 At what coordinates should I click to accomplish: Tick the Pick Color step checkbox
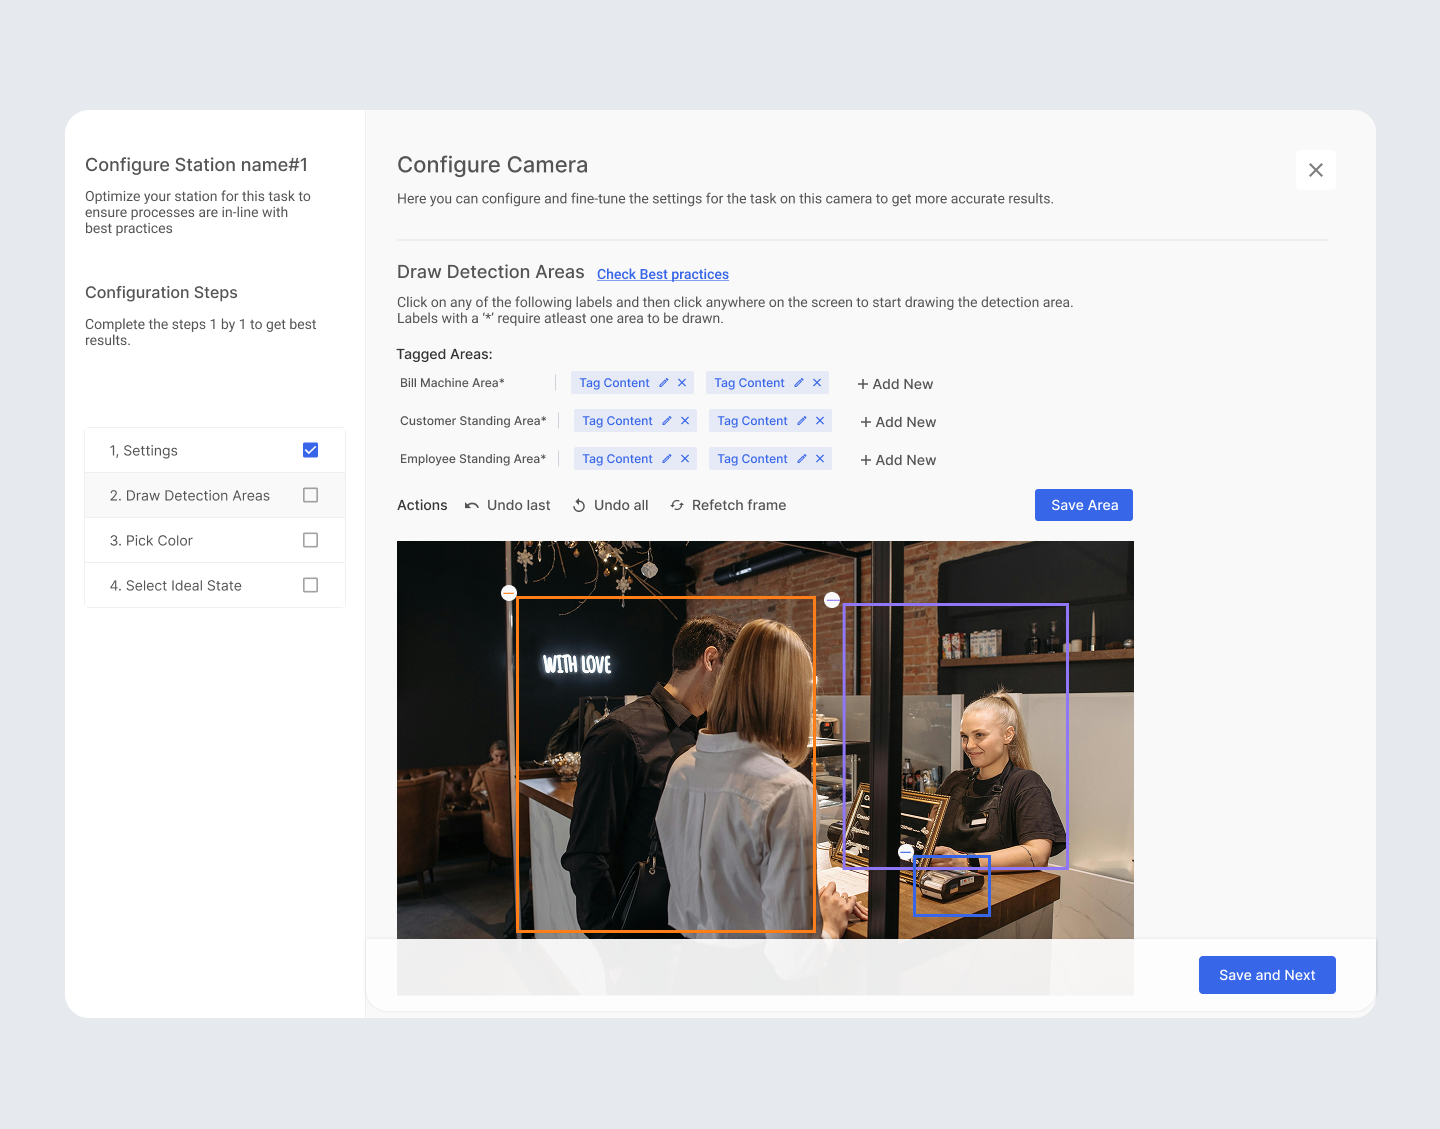point(310,540)
